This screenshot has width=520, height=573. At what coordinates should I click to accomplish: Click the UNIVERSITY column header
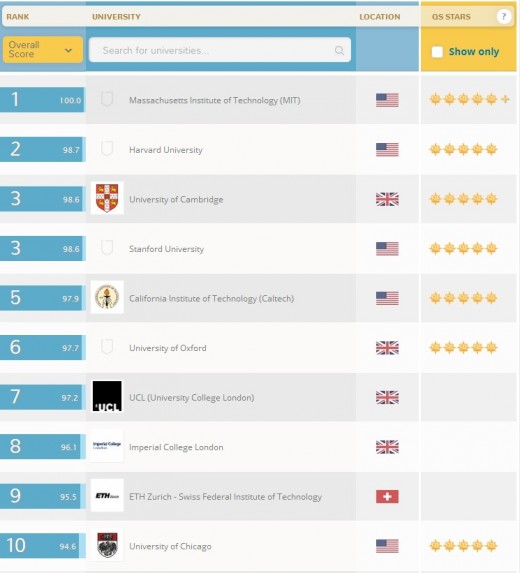tap(116, 17)
